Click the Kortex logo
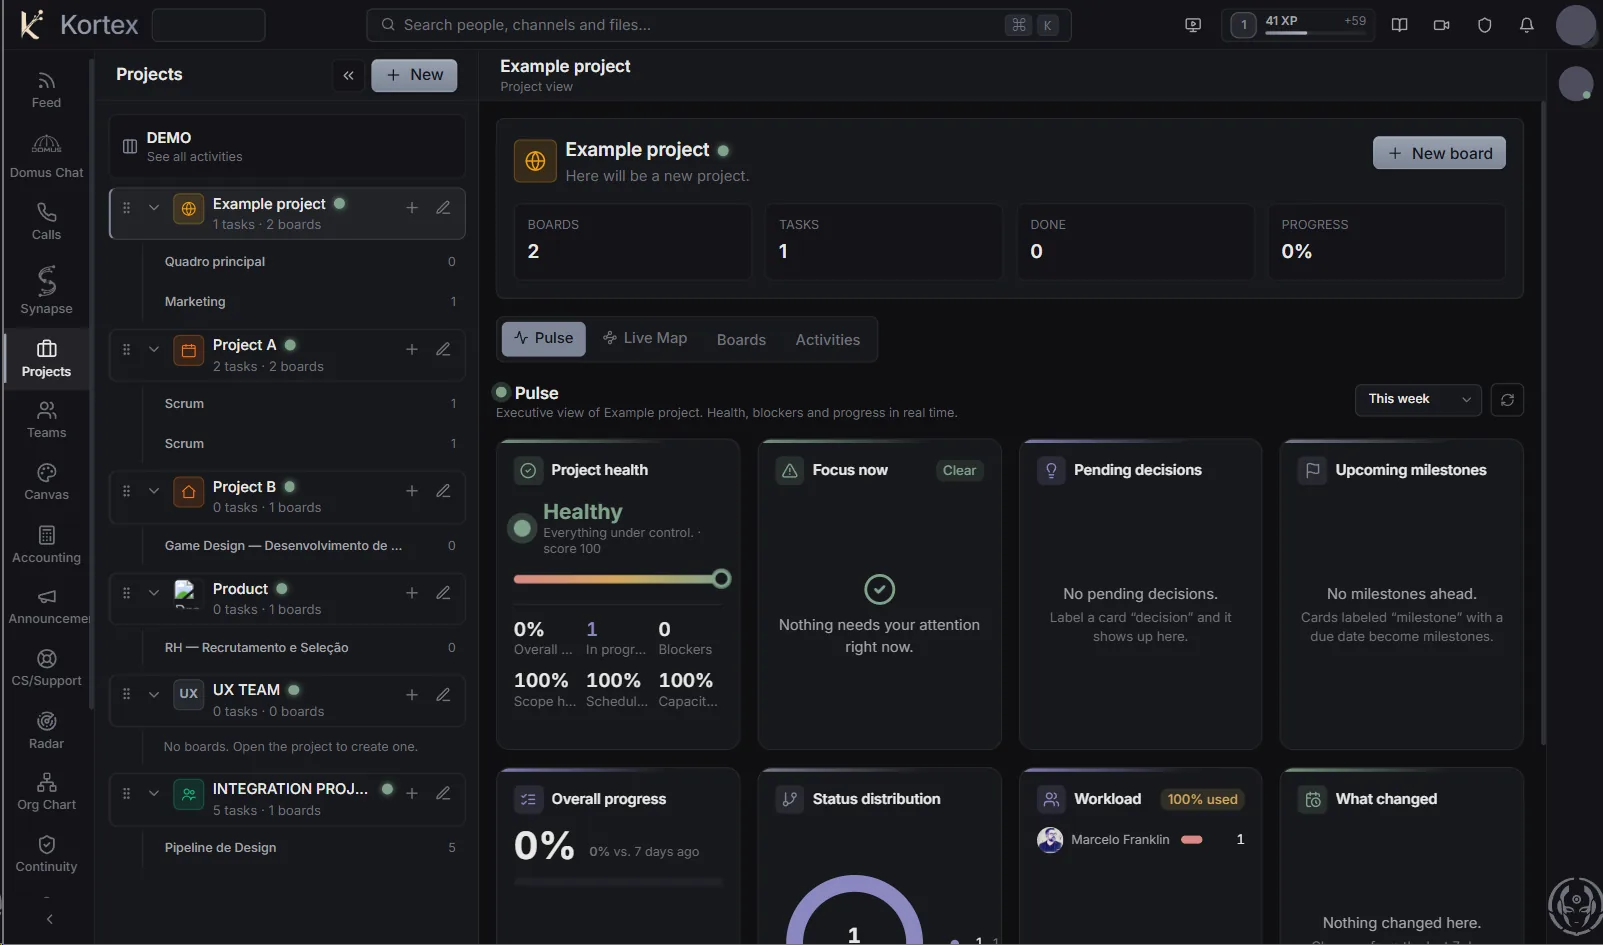The image size is (1603, 945). tap(79, 25)
